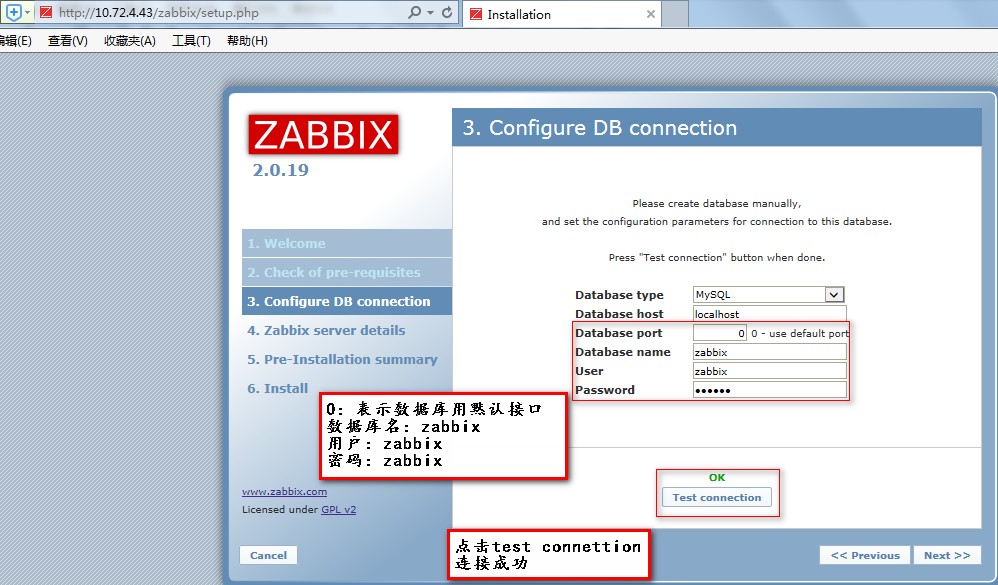998x585 pixels.
Task: Click the << Previous button
Action: (865, 555)
